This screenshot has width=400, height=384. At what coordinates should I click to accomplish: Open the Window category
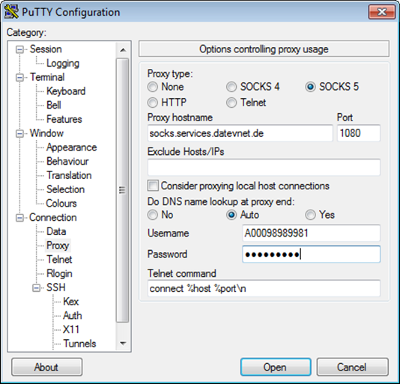click(x=46, y=133)
